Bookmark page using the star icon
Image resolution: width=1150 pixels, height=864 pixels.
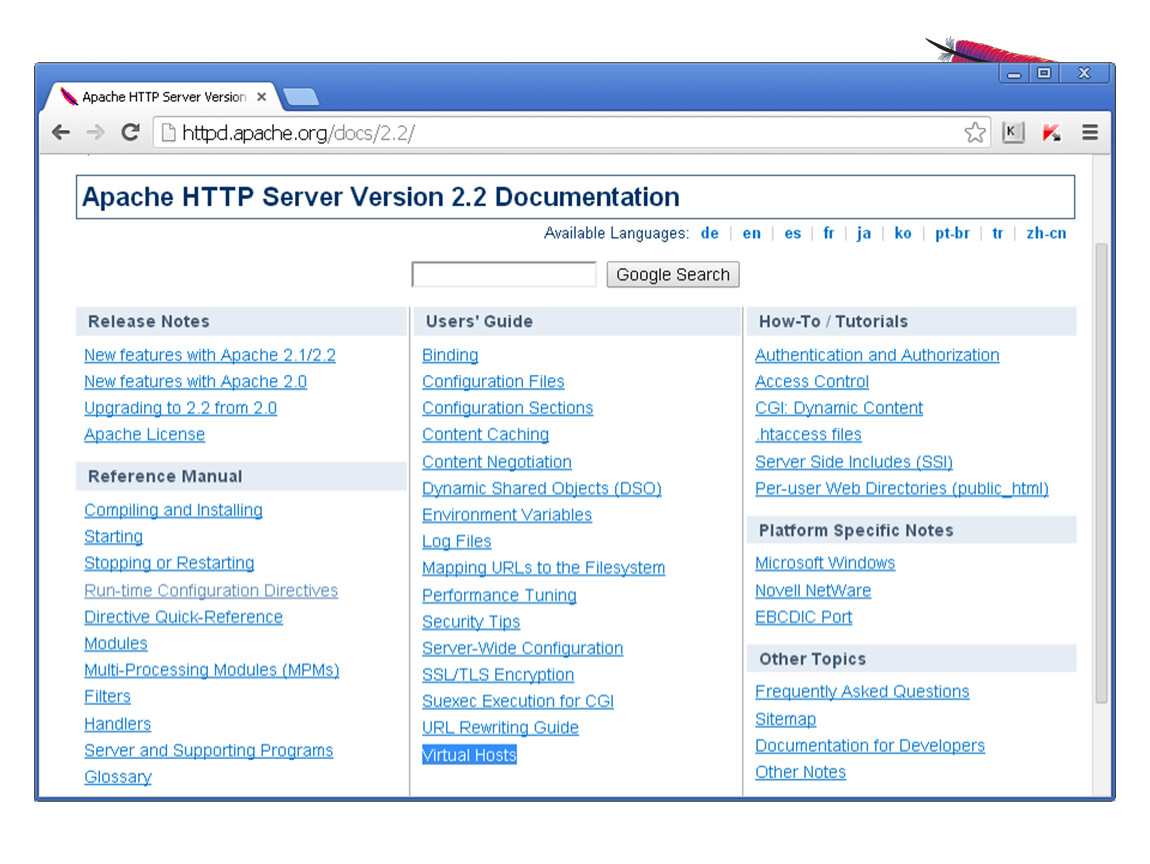(x=974, y=133)
